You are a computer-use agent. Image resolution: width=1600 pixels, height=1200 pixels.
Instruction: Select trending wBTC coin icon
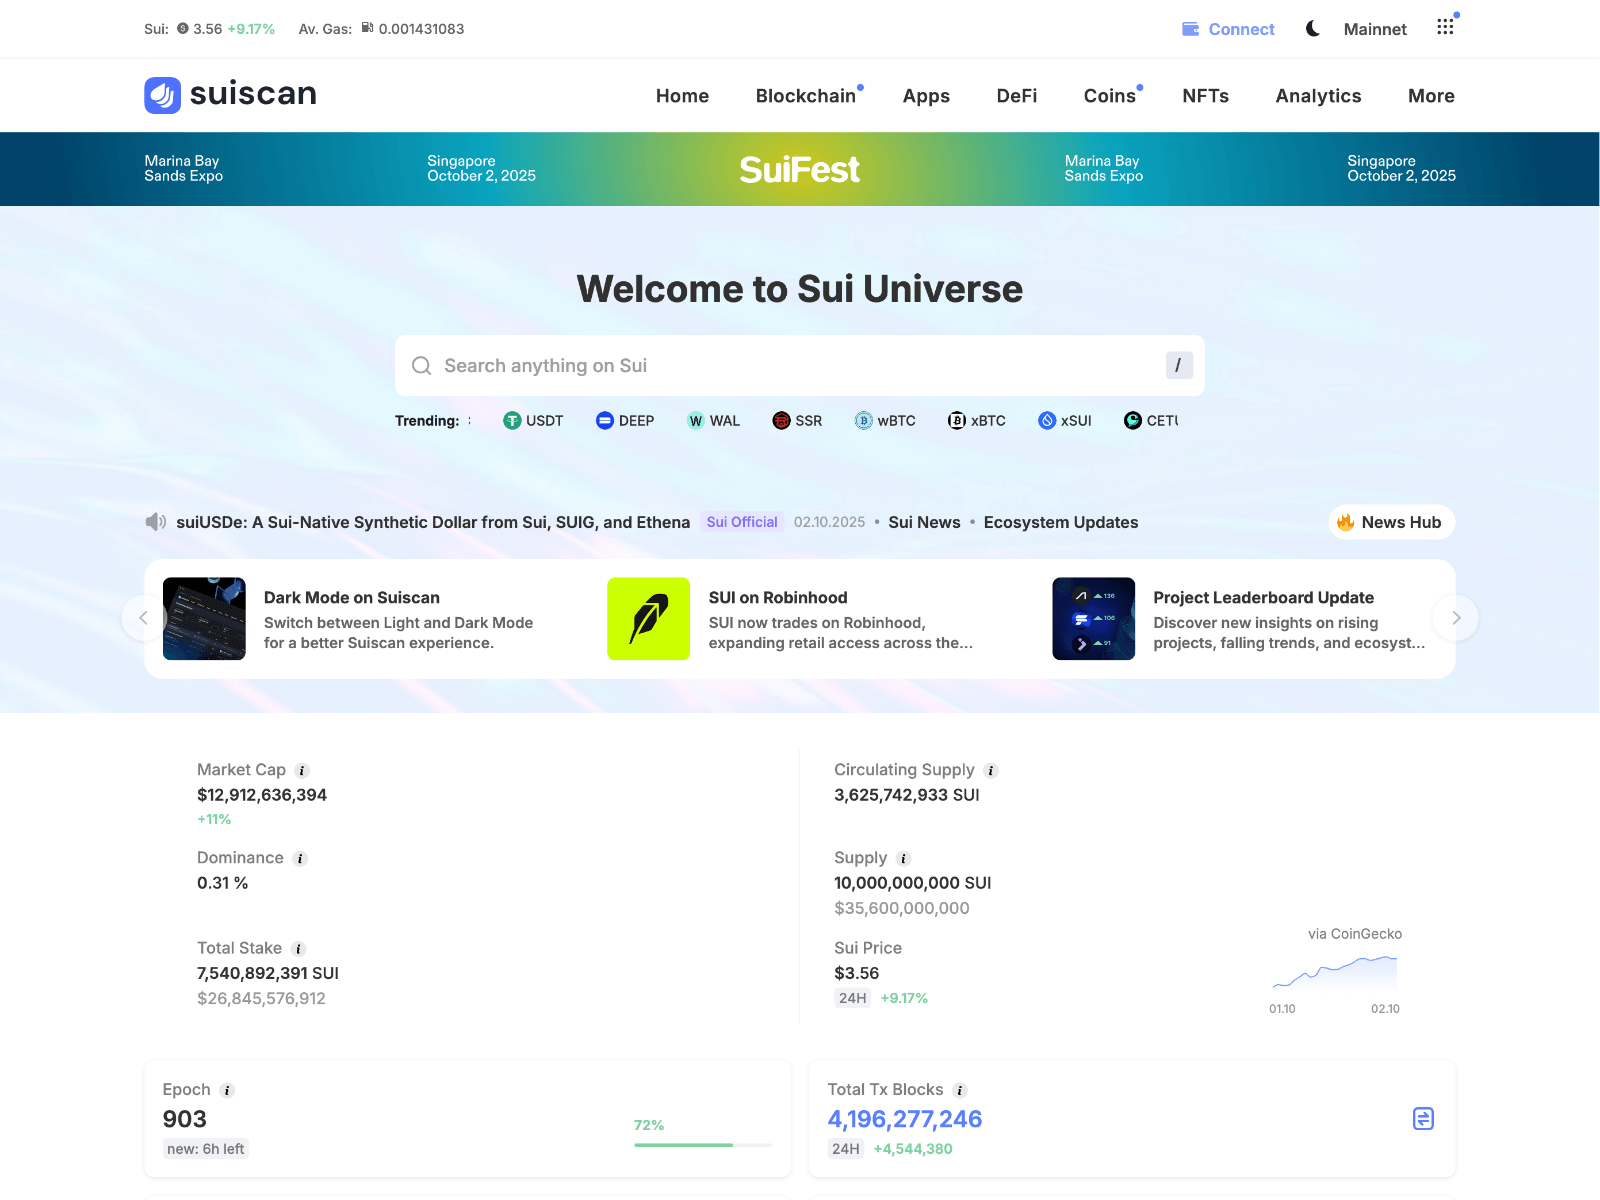click(x=864, y=421)
